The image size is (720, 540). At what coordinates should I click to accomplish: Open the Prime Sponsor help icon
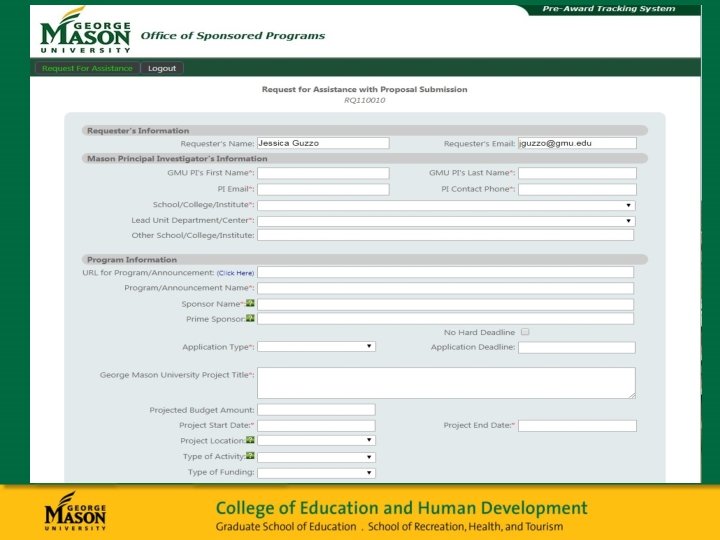(x=250, y=318)
